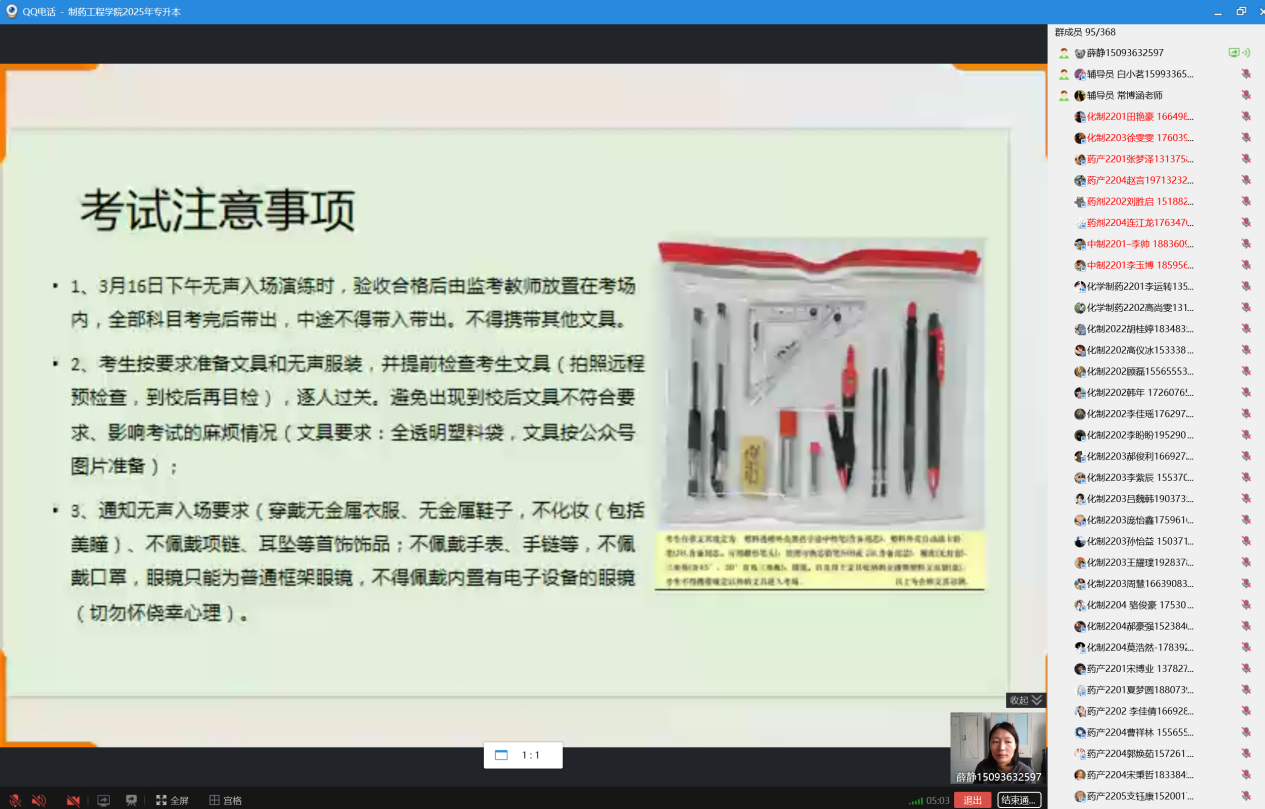
Task: Click the presentation board icon
Action: pyautogui.click(x=131, y=800)
